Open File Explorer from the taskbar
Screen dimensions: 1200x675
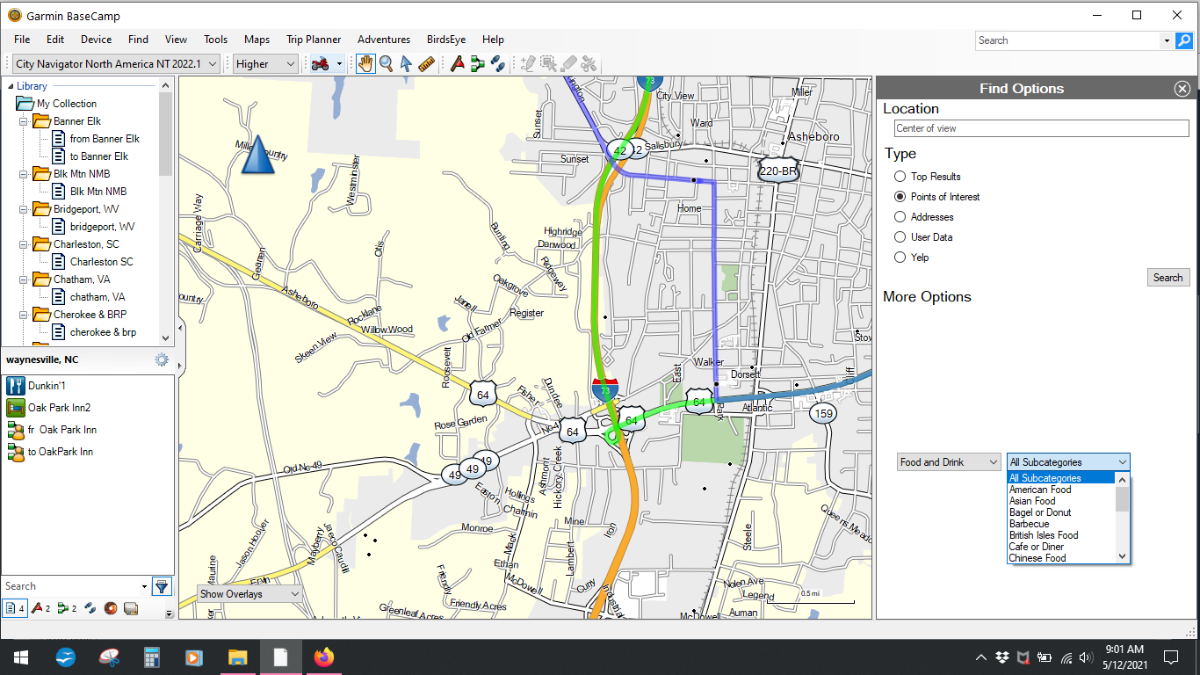[x=238, y=657]
